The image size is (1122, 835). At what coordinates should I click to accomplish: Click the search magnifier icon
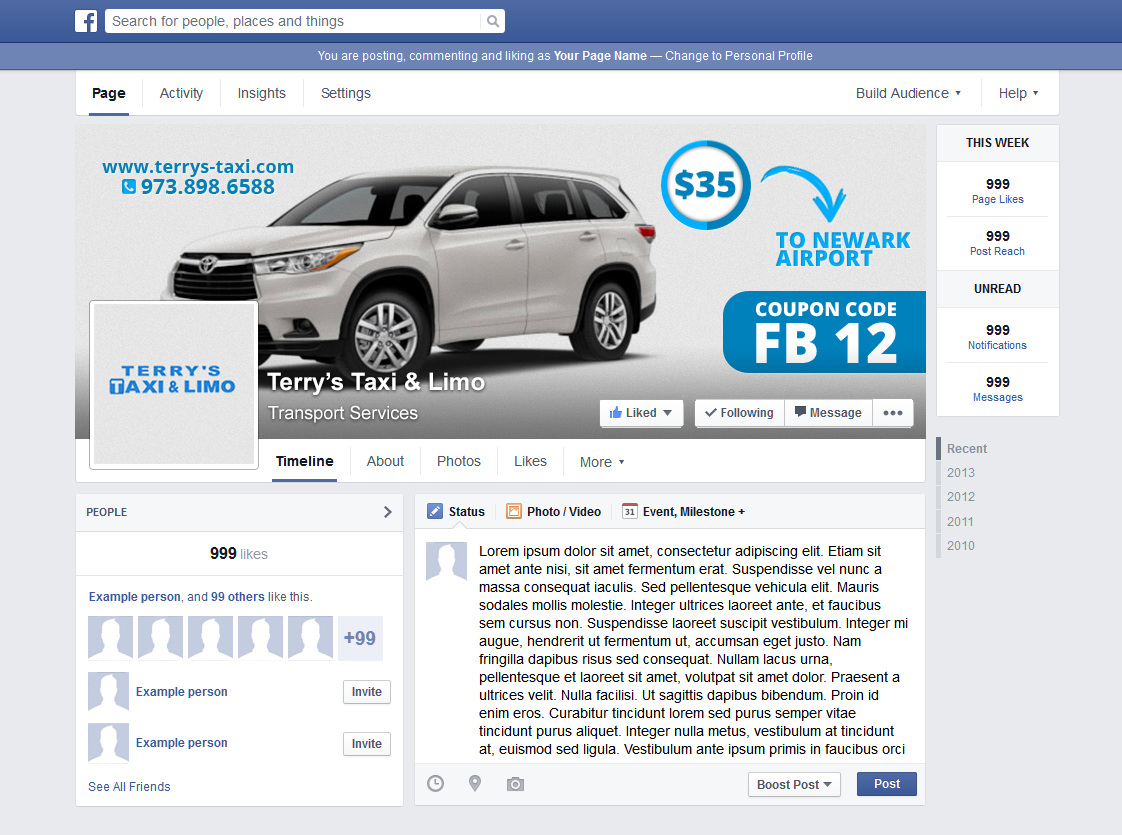click(x=493, y=21)
